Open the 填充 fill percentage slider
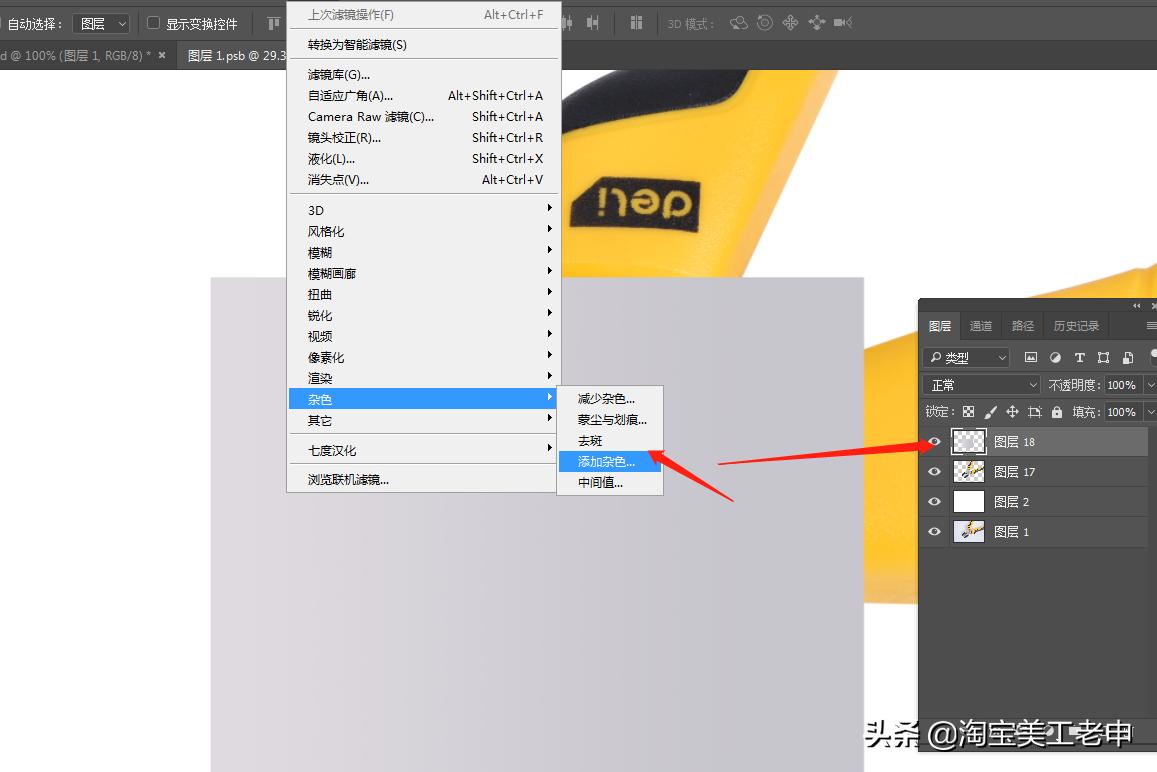1157x772 pixels. coord(1149,412)
